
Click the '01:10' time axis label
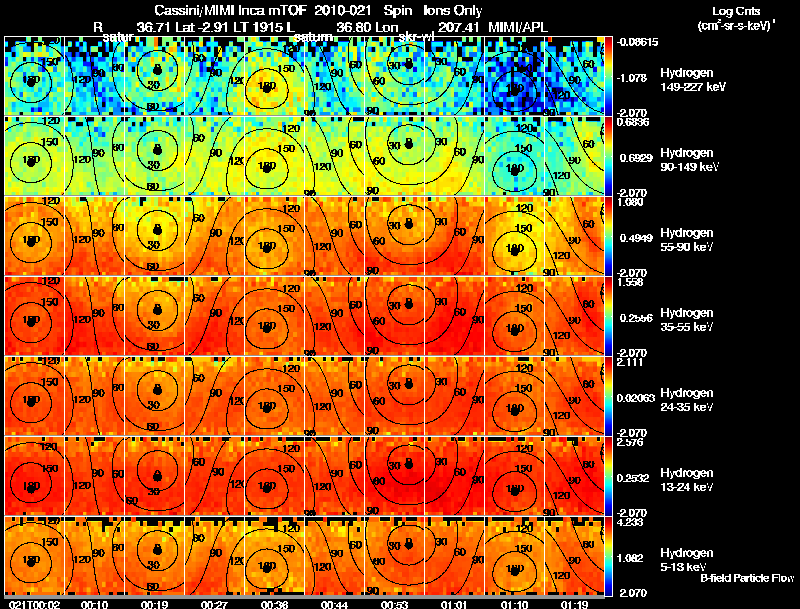point(514,604)
